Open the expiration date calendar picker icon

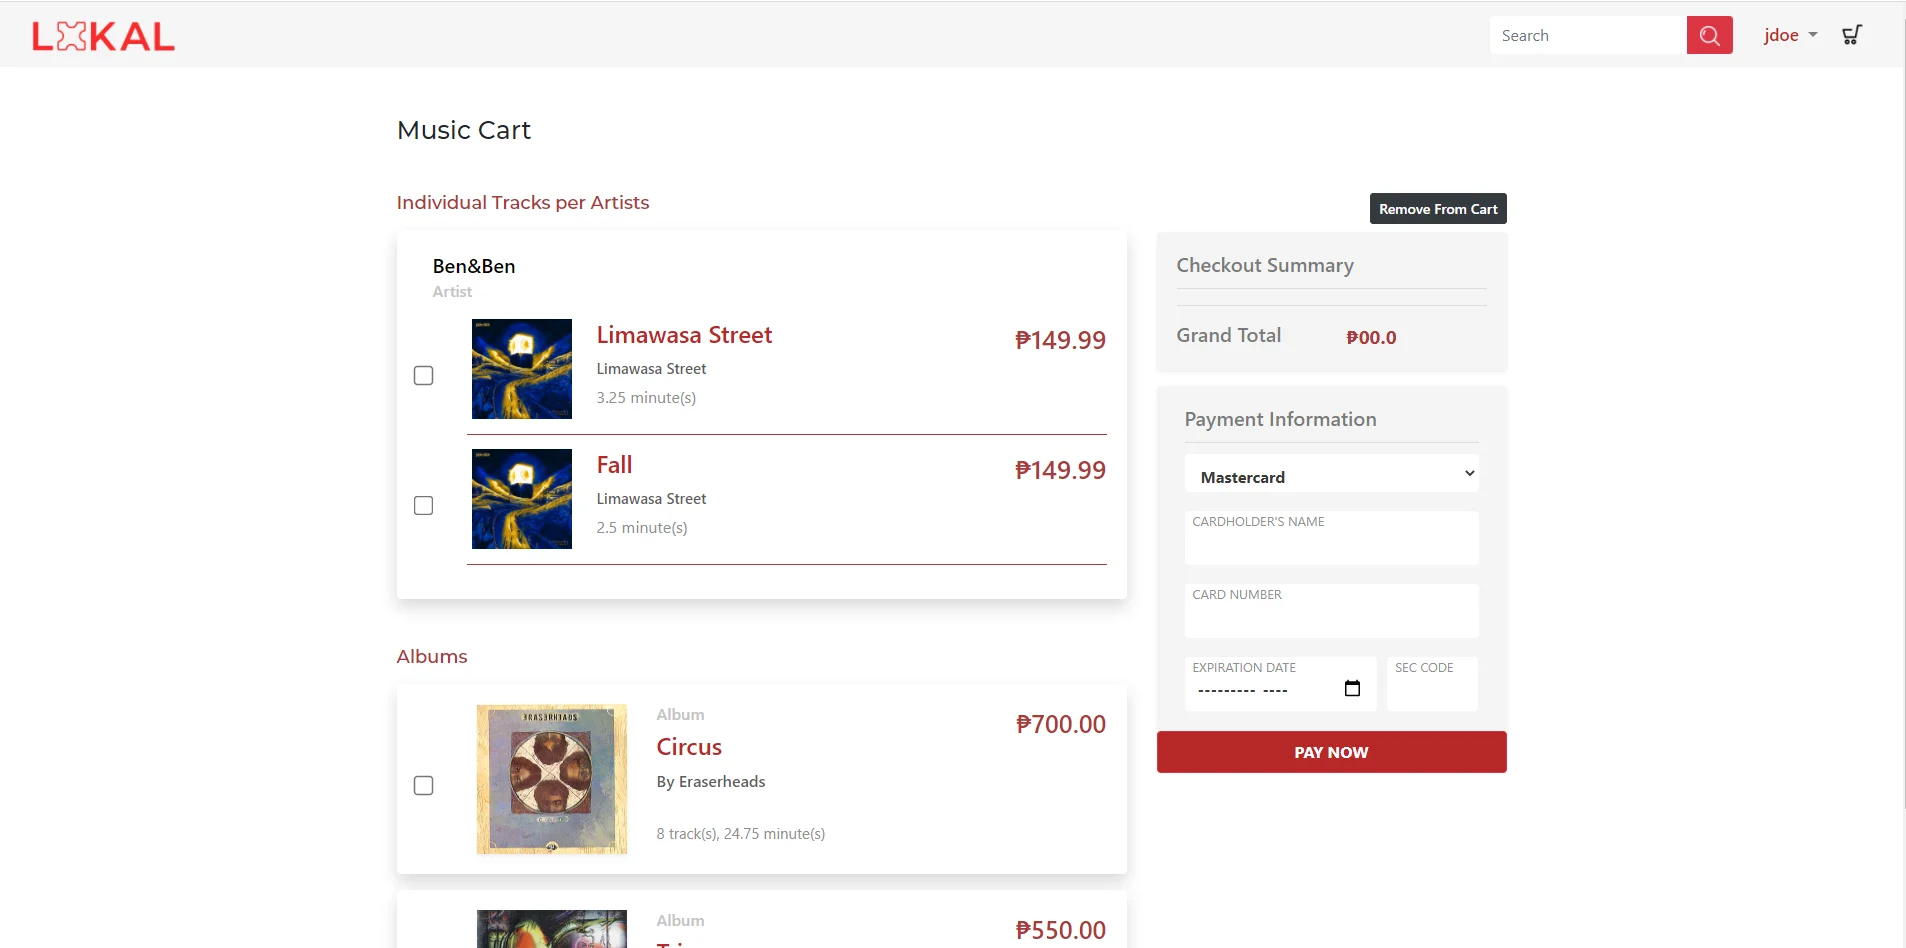click(1352, 688)
